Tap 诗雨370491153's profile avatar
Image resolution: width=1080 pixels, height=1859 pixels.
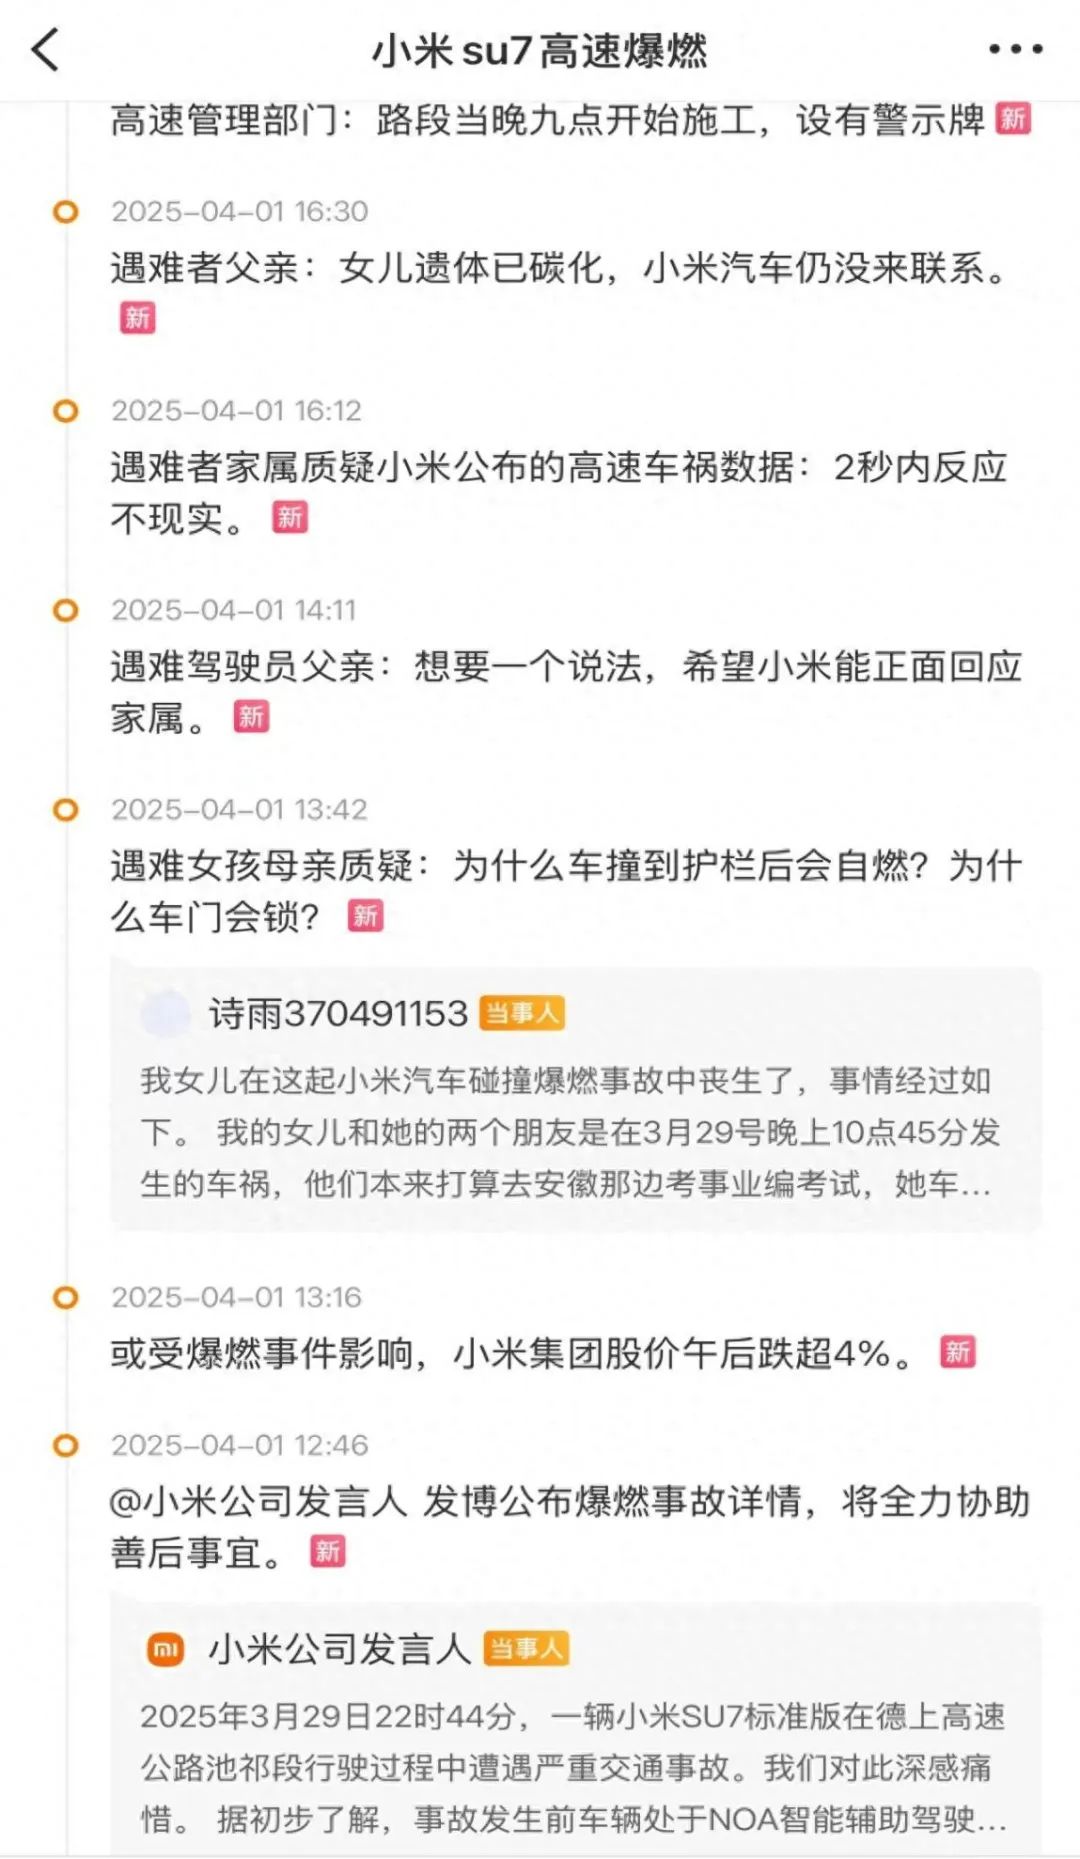click(165, 1013)
